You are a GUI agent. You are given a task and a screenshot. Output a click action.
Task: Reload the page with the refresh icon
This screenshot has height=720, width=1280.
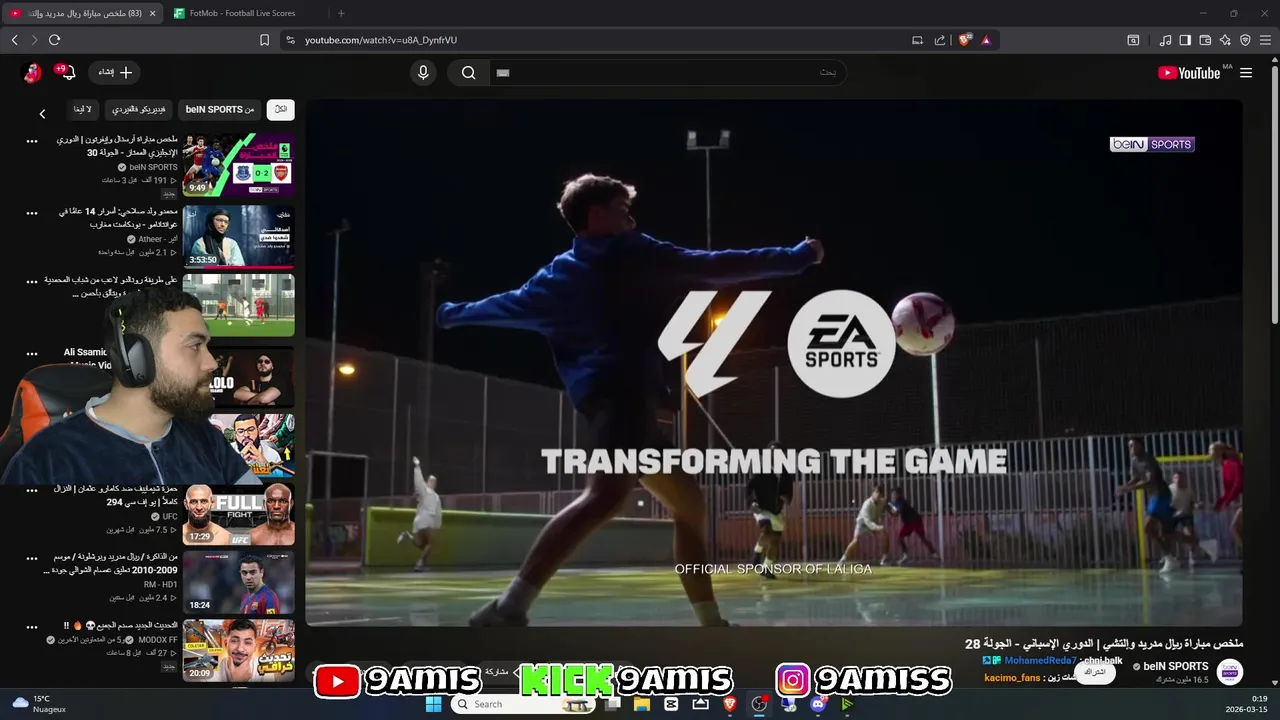[x=54, y=40]
